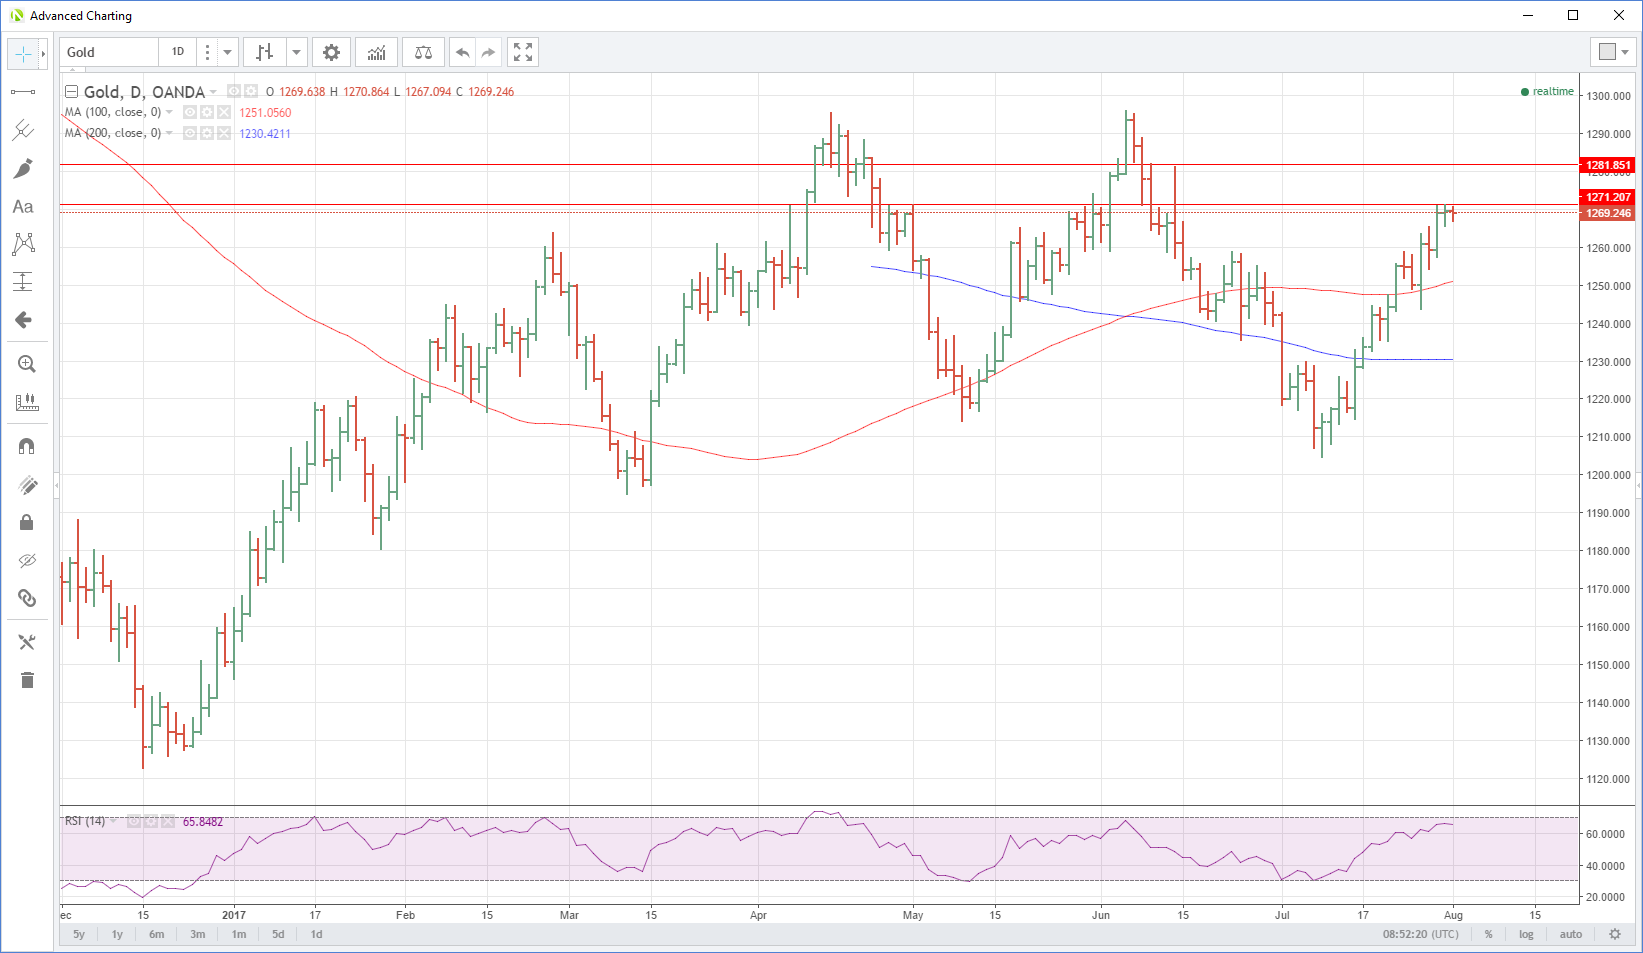Click the 1D interval button
The height and width of the screenshot is (953, 1643).
178,52
